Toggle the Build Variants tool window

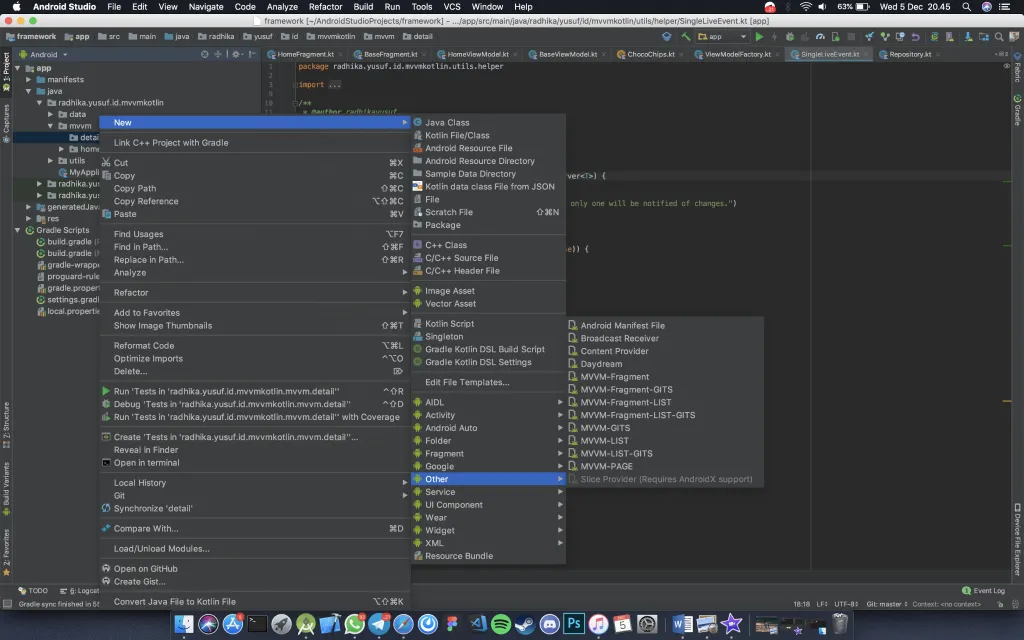tap(7, 488)
